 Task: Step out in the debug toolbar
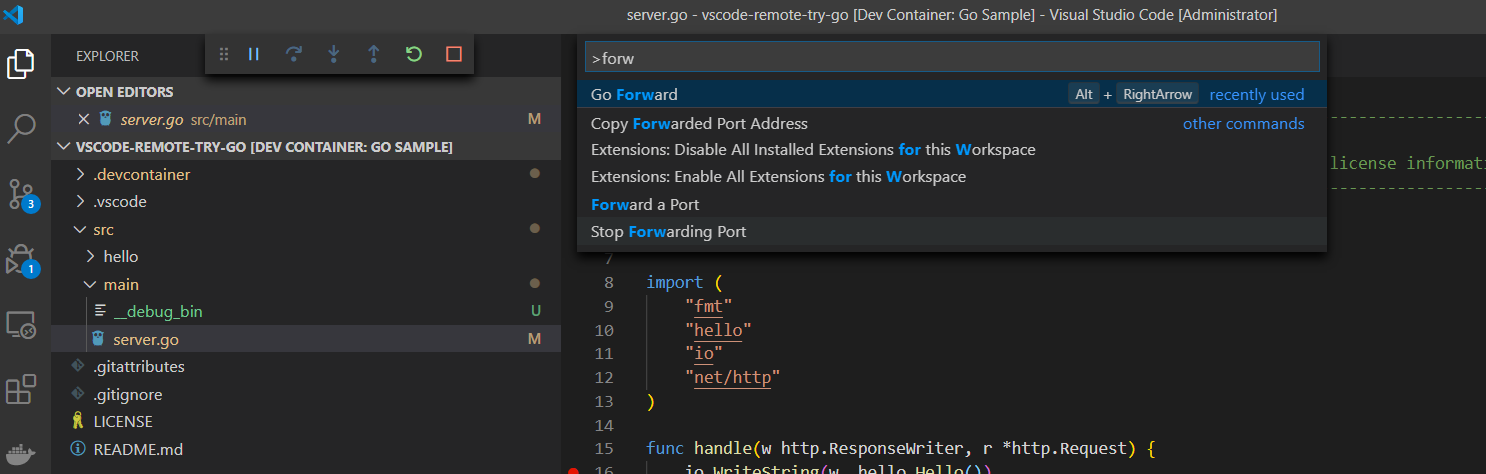(374, 54)
